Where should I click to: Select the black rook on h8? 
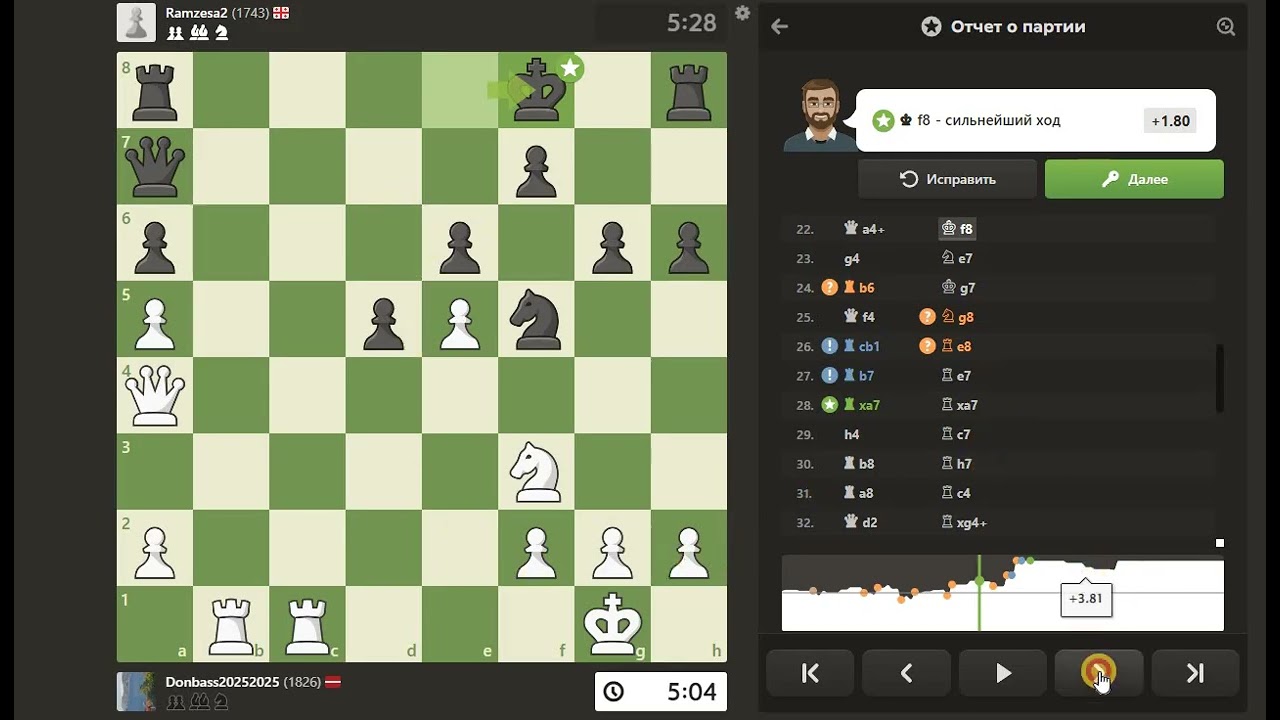pos(689,90)
